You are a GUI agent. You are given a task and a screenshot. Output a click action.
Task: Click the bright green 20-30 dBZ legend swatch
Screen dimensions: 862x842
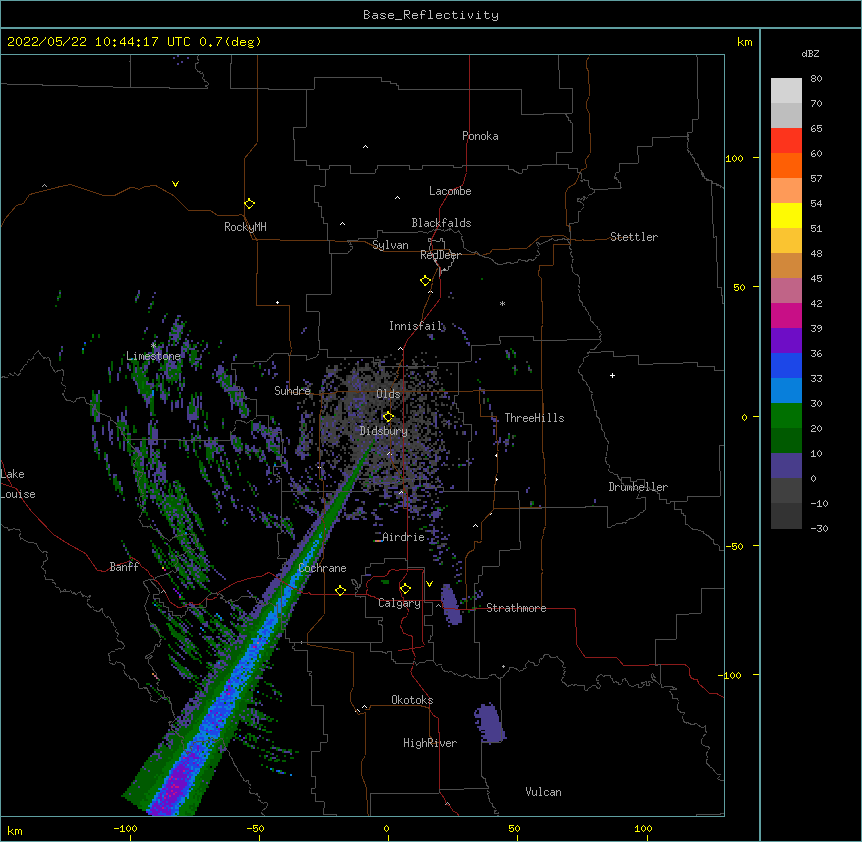coord(786,416)
